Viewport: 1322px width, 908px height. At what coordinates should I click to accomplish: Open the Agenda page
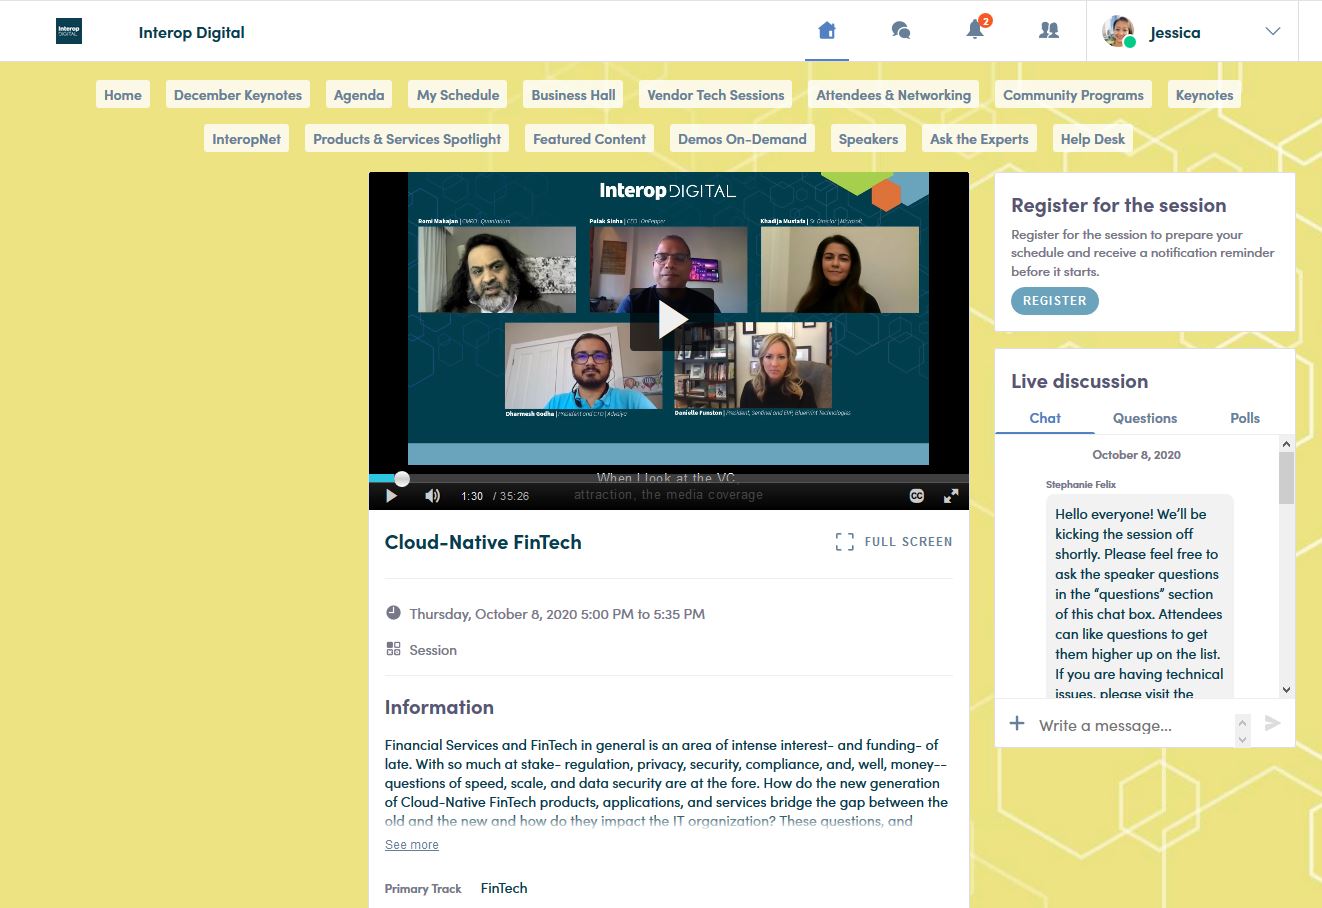click(x=359, y=95)
